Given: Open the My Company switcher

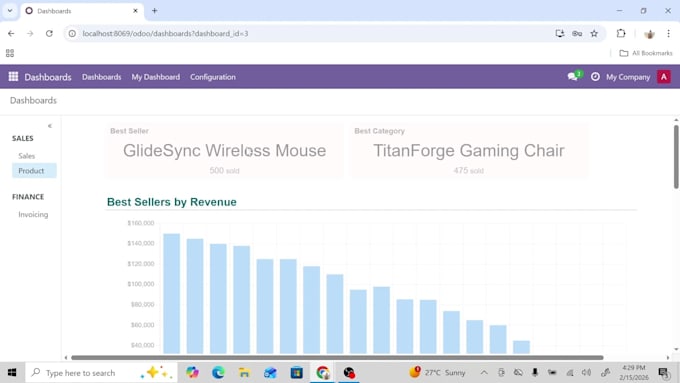Looking at the screenshot, I should pyautogui.click(x=628, y=77).
